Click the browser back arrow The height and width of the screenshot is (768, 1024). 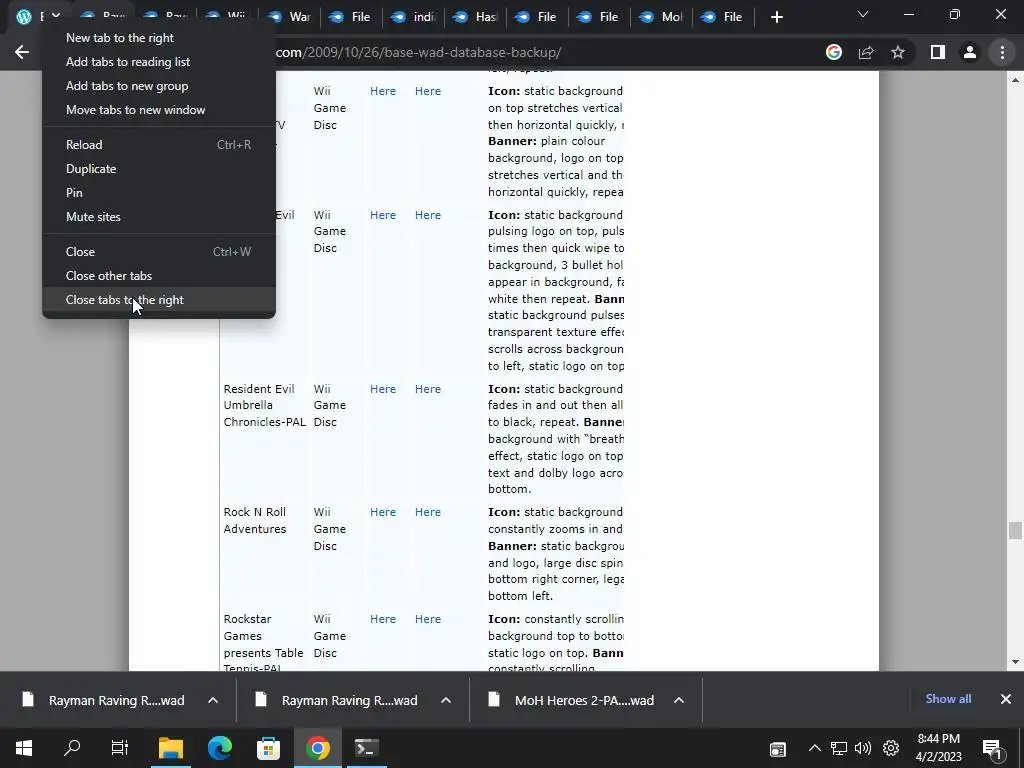point(22,52)
